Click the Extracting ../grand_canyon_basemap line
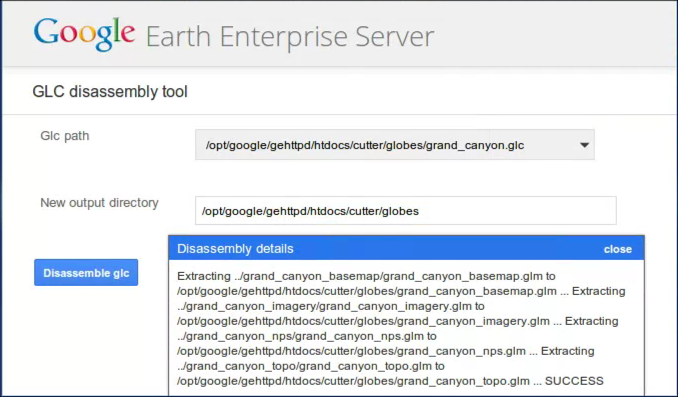Screen dimensions: 678x397 (366, 276)
